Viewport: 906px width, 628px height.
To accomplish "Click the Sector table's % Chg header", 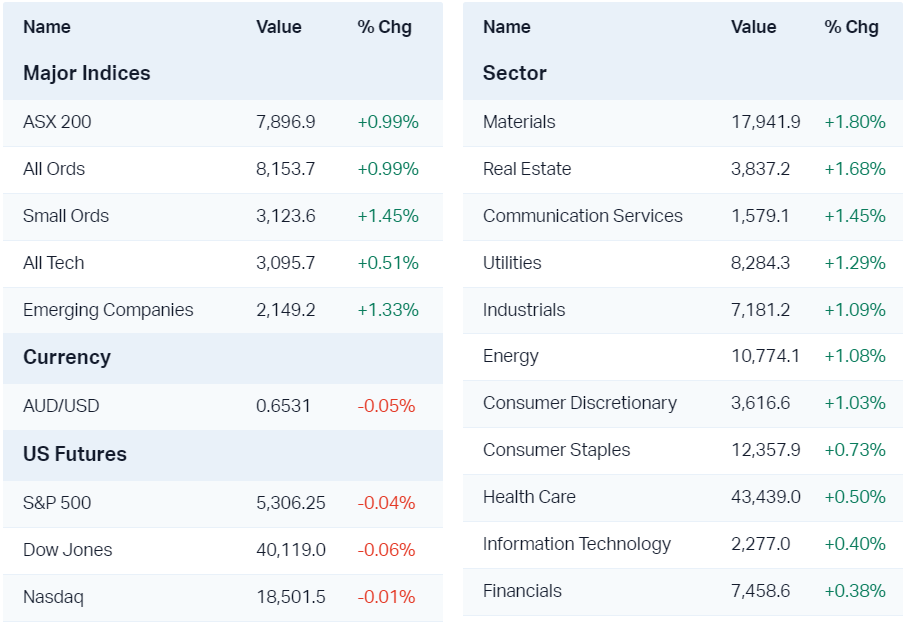I will click(851, 27).
